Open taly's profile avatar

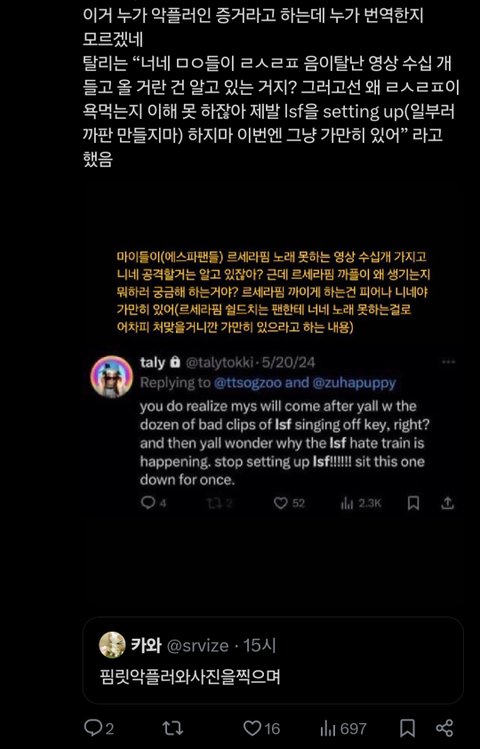click(112, 376)
